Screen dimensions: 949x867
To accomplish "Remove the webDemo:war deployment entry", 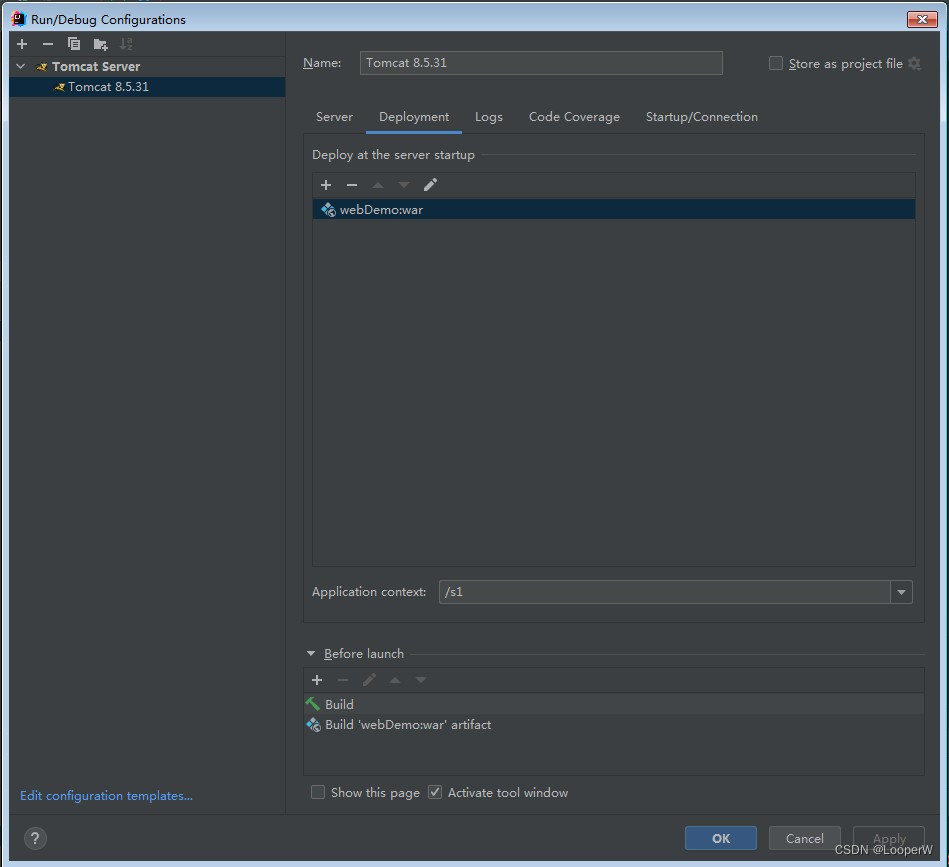I will click(x=352, y=185).
